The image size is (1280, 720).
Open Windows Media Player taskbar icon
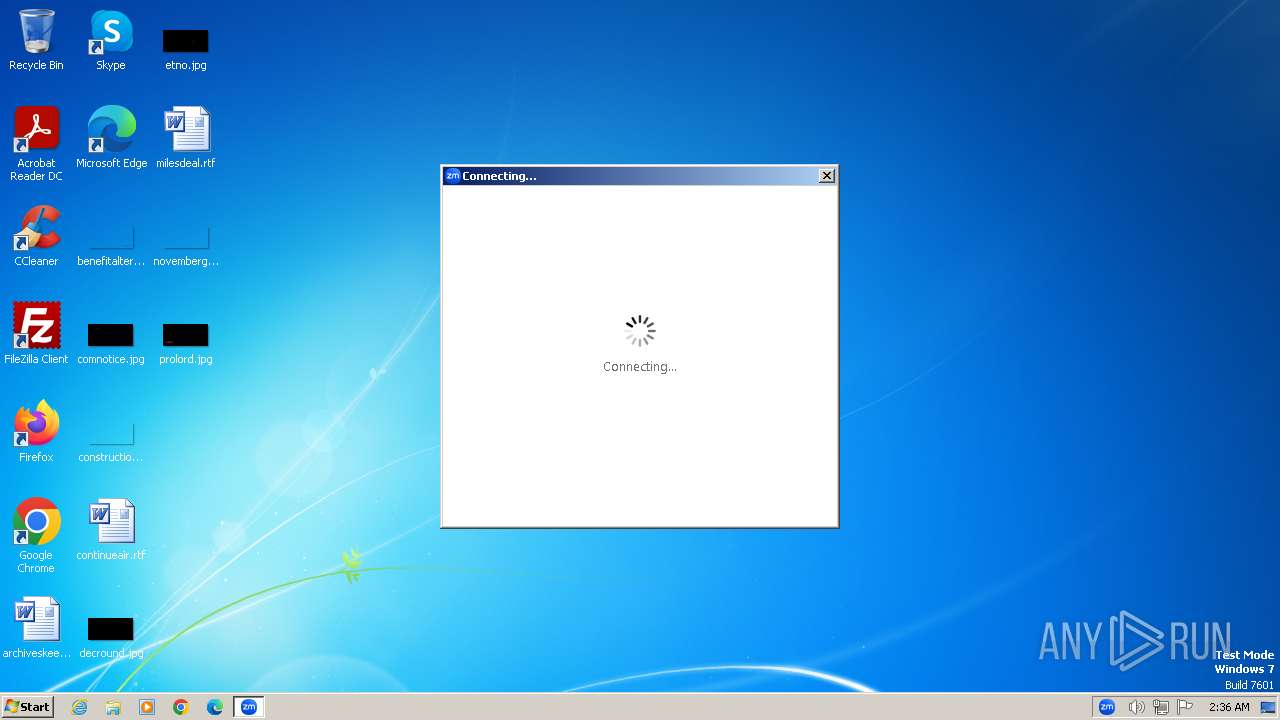147,707
